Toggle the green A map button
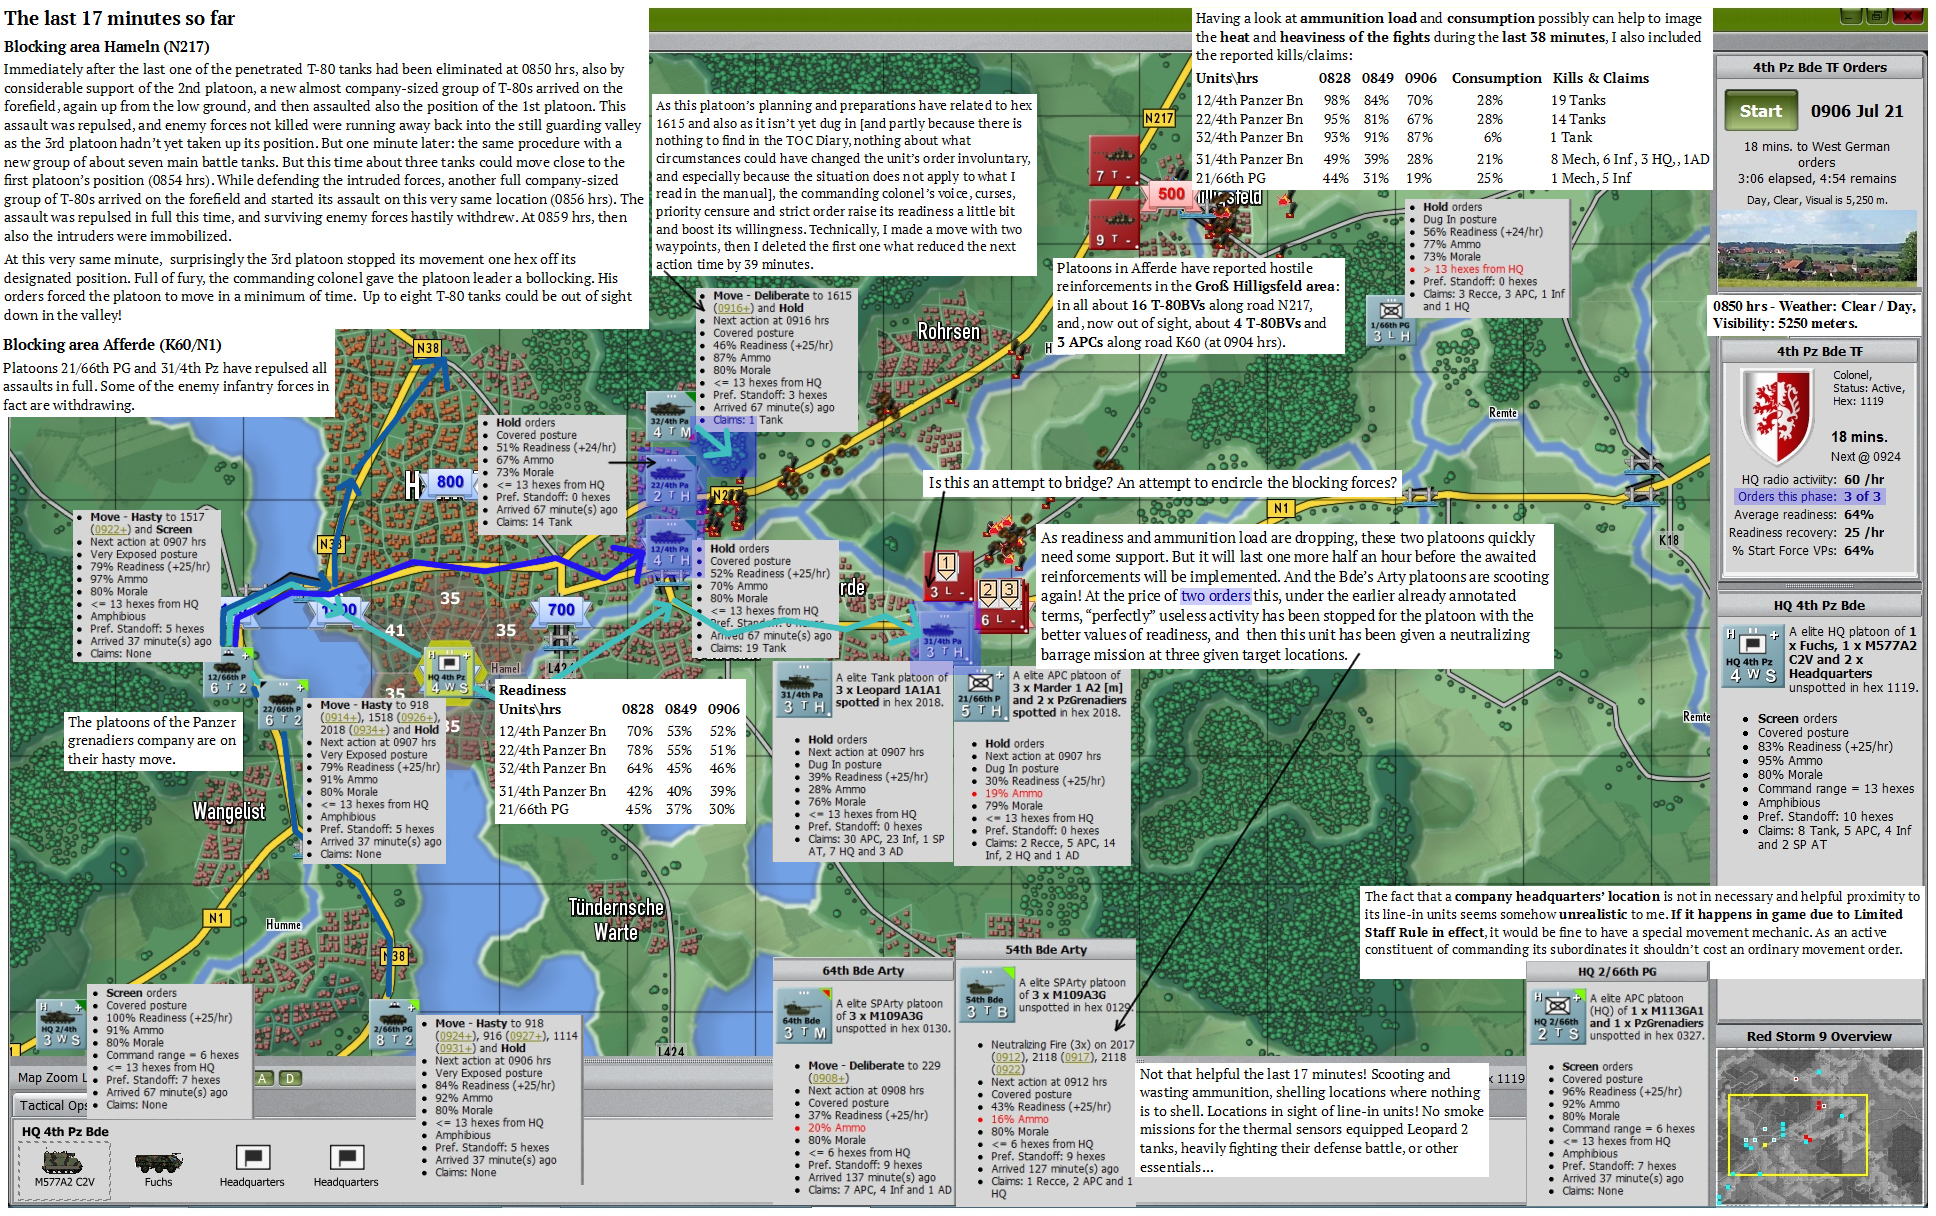This screenshot has height=1216, width=1936. point(264,1078)
